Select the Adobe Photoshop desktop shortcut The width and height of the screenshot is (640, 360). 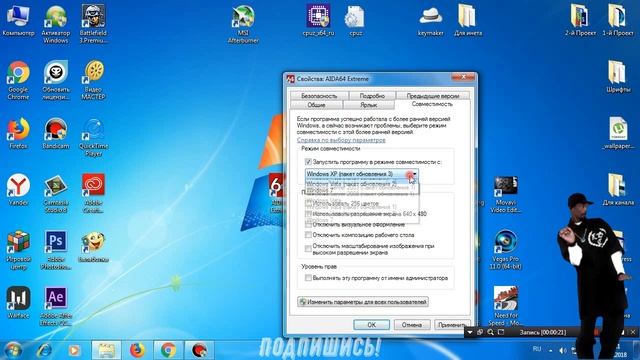(56, 250)
